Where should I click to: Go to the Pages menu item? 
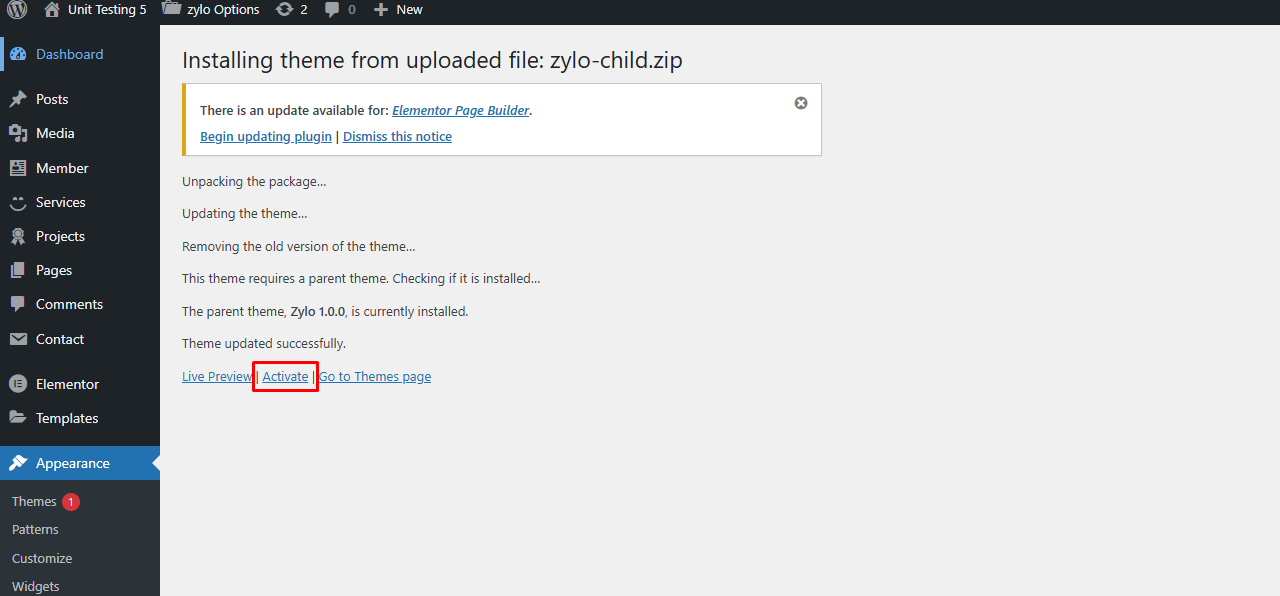pyautogui.click(x=54, y=270)
